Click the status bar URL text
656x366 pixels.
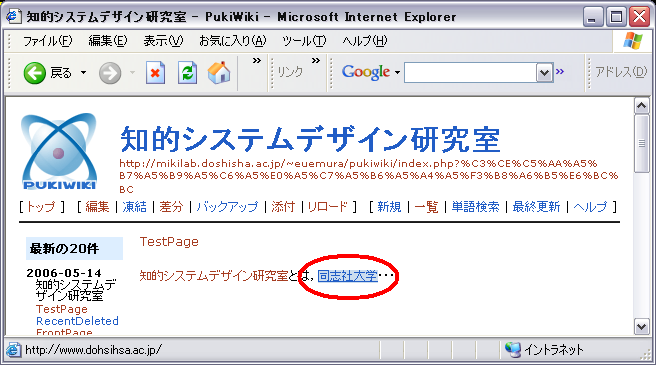[93, 349]
